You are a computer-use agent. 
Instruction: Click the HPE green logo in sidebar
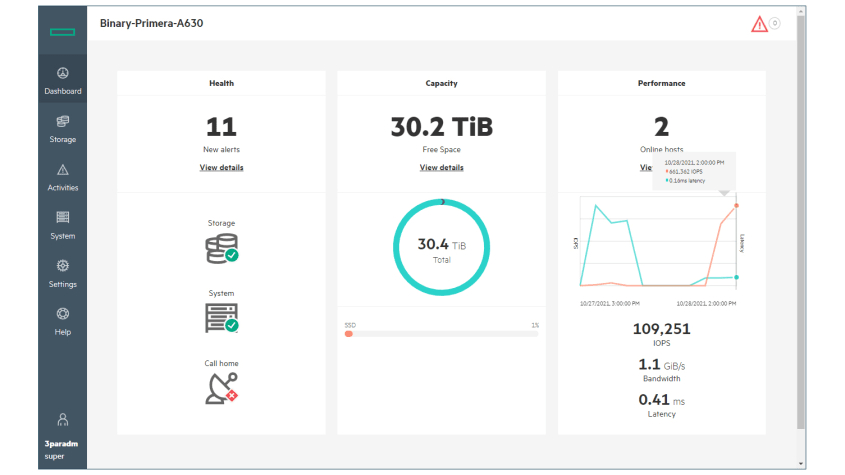tap(63, 32)
